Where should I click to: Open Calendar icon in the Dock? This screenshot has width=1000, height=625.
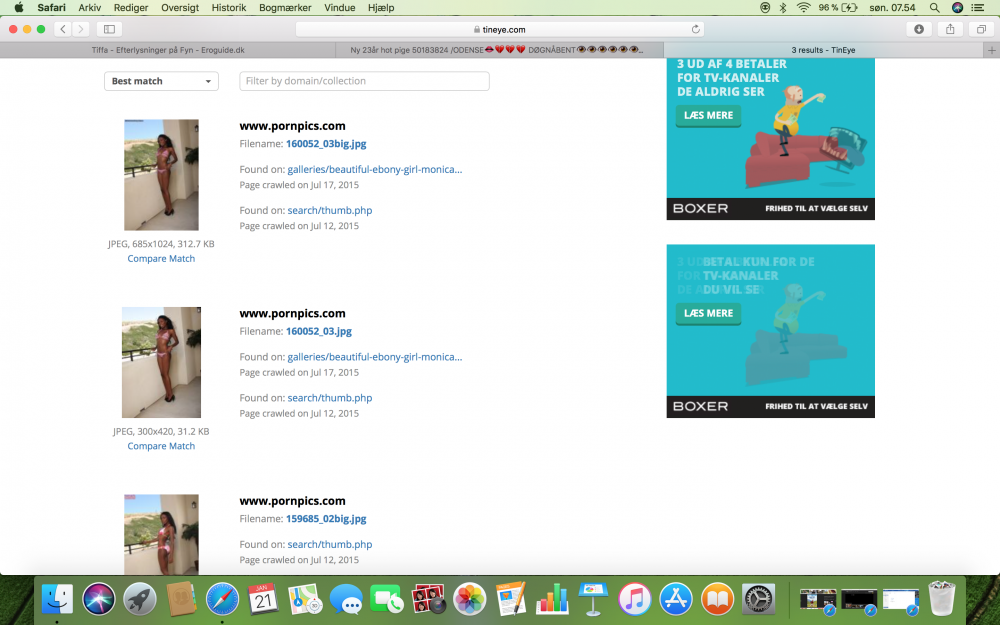point(263,599)
